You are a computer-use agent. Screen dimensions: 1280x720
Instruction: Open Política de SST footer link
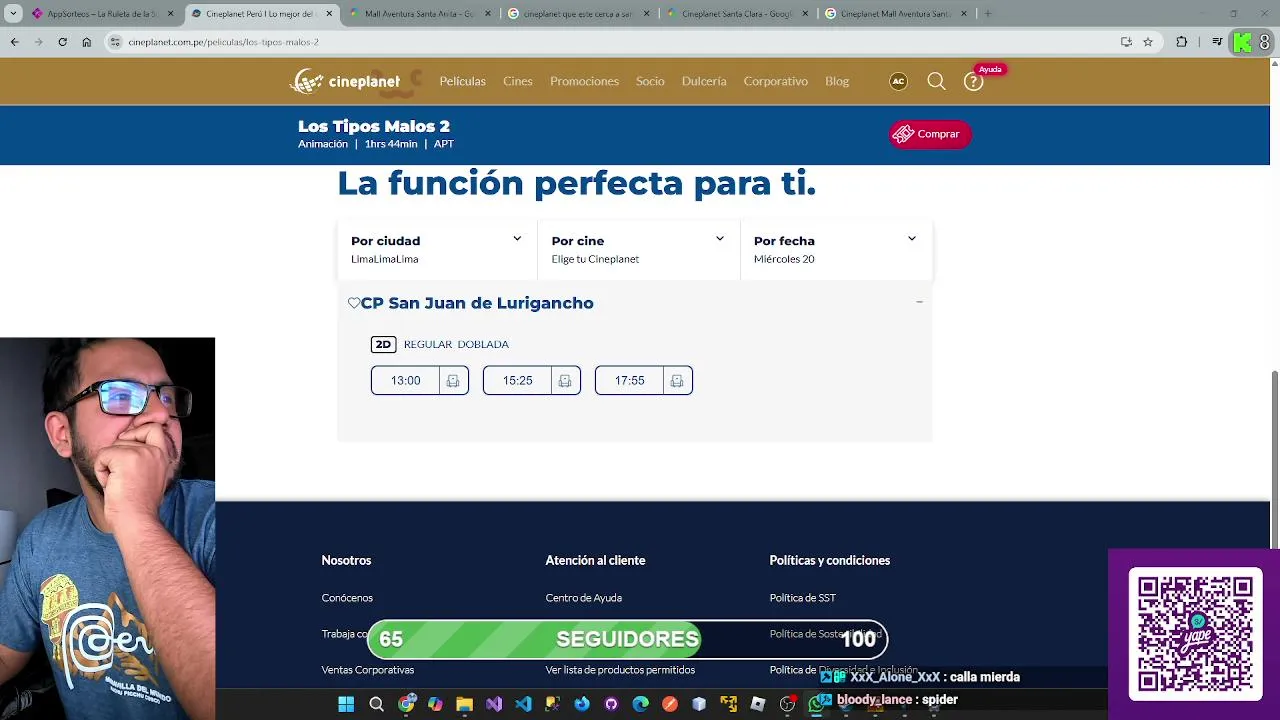(802, 598)
